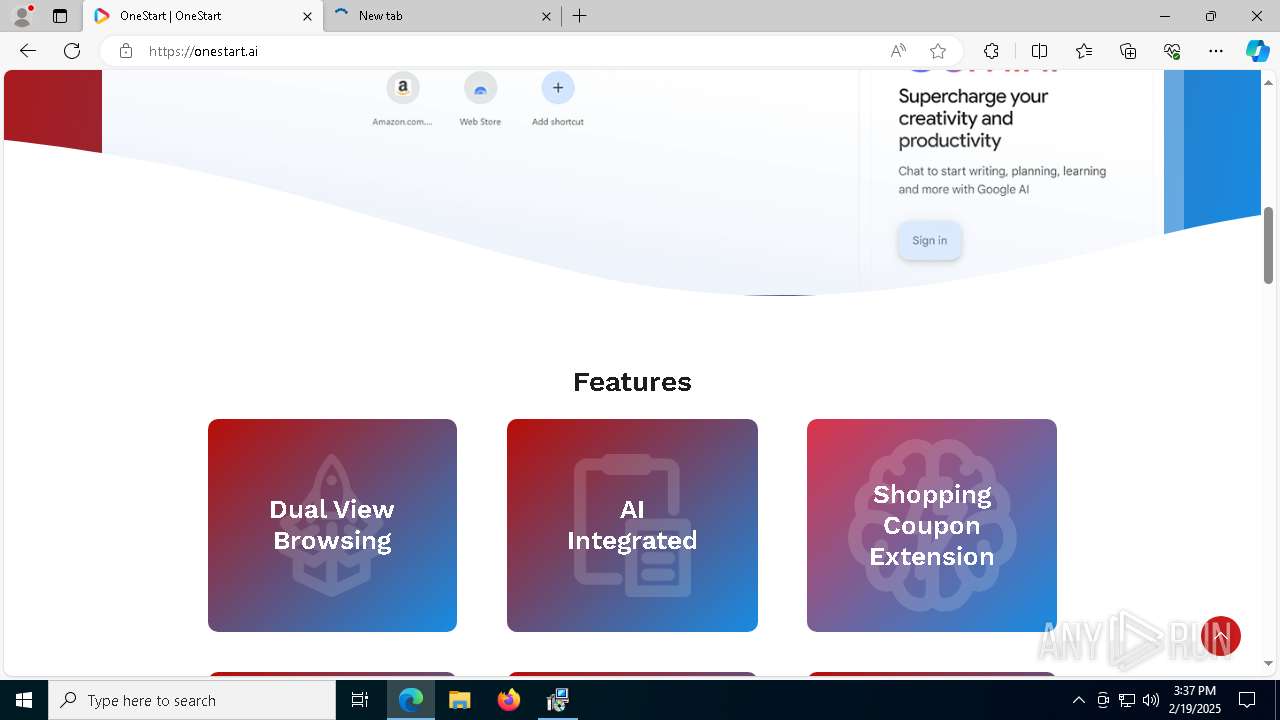
Task: Open the installer app on the taskbar
Action: click(558, 700)
